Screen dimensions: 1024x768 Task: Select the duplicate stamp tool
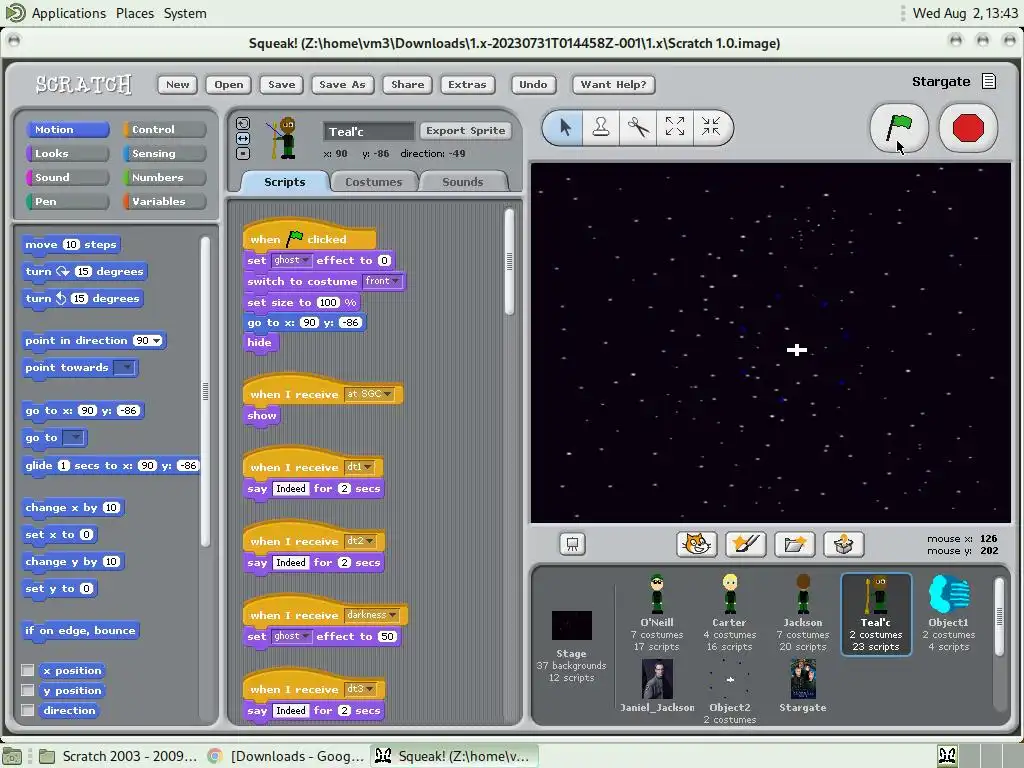601,127
